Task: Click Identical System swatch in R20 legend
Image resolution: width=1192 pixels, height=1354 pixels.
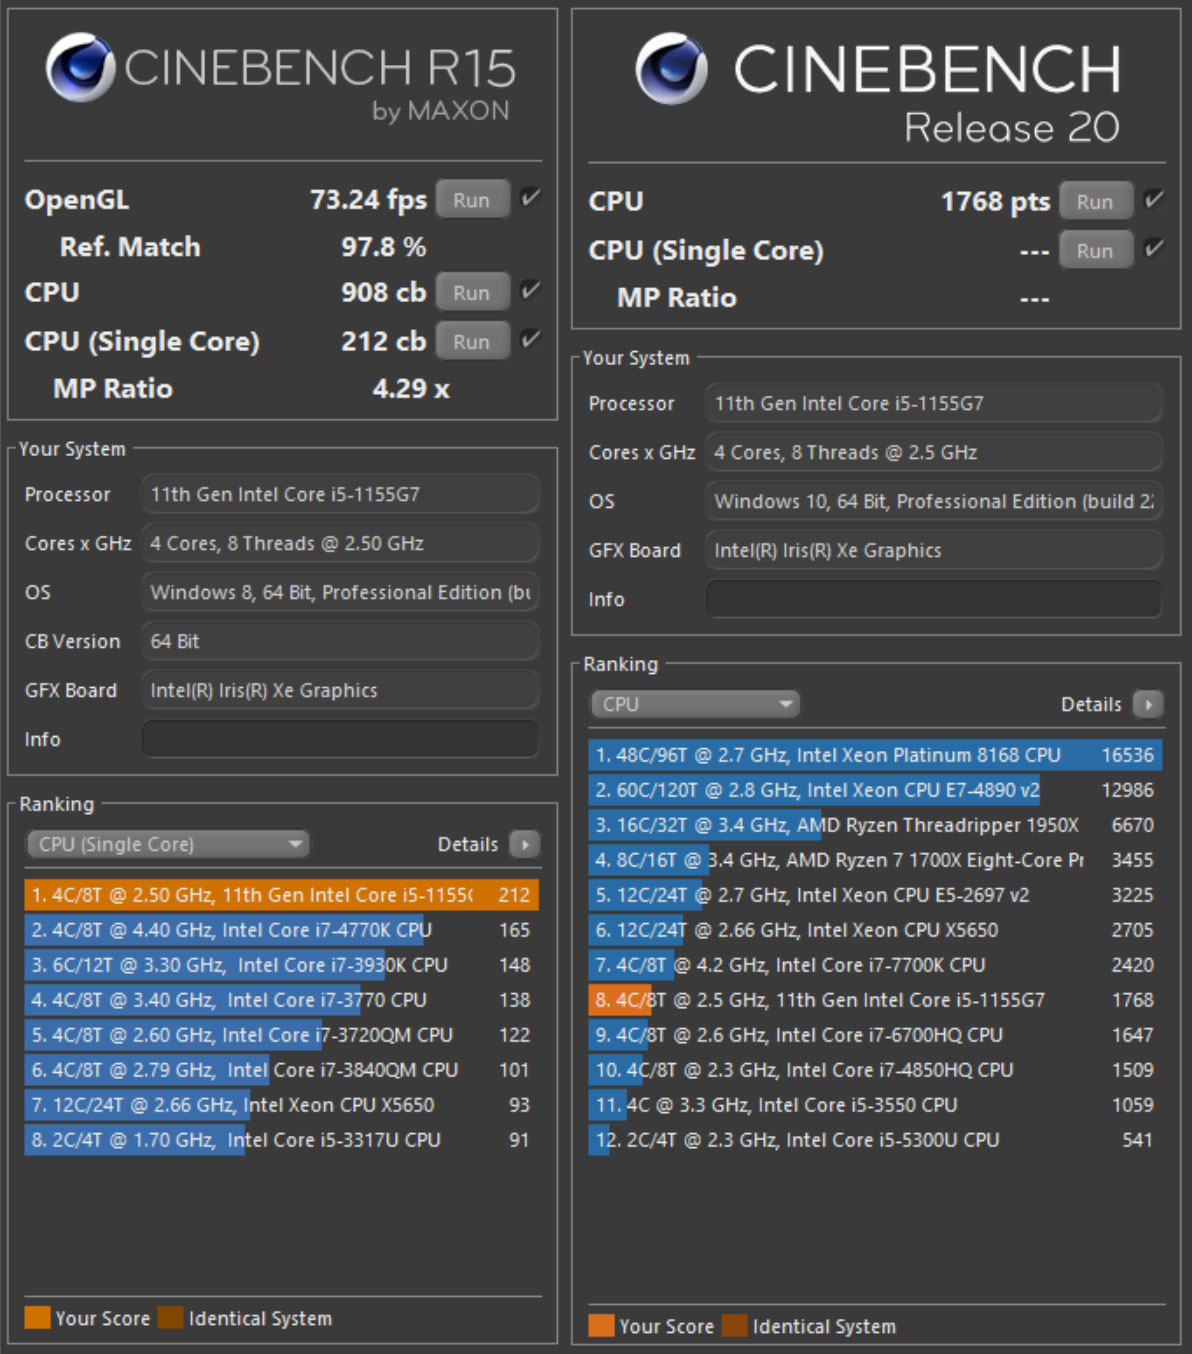Action: coord(735,1325)
